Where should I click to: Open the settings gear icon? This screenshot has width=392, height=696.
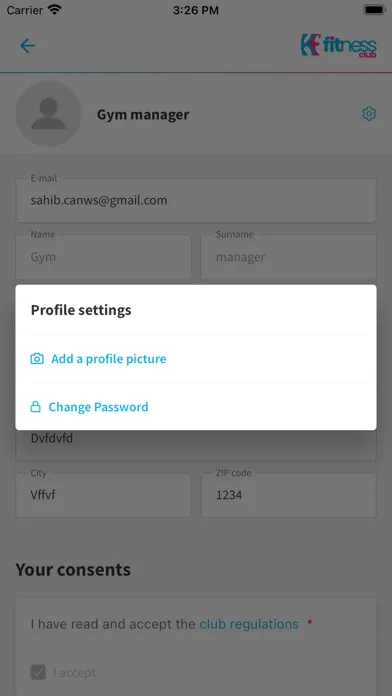point(369,114)
